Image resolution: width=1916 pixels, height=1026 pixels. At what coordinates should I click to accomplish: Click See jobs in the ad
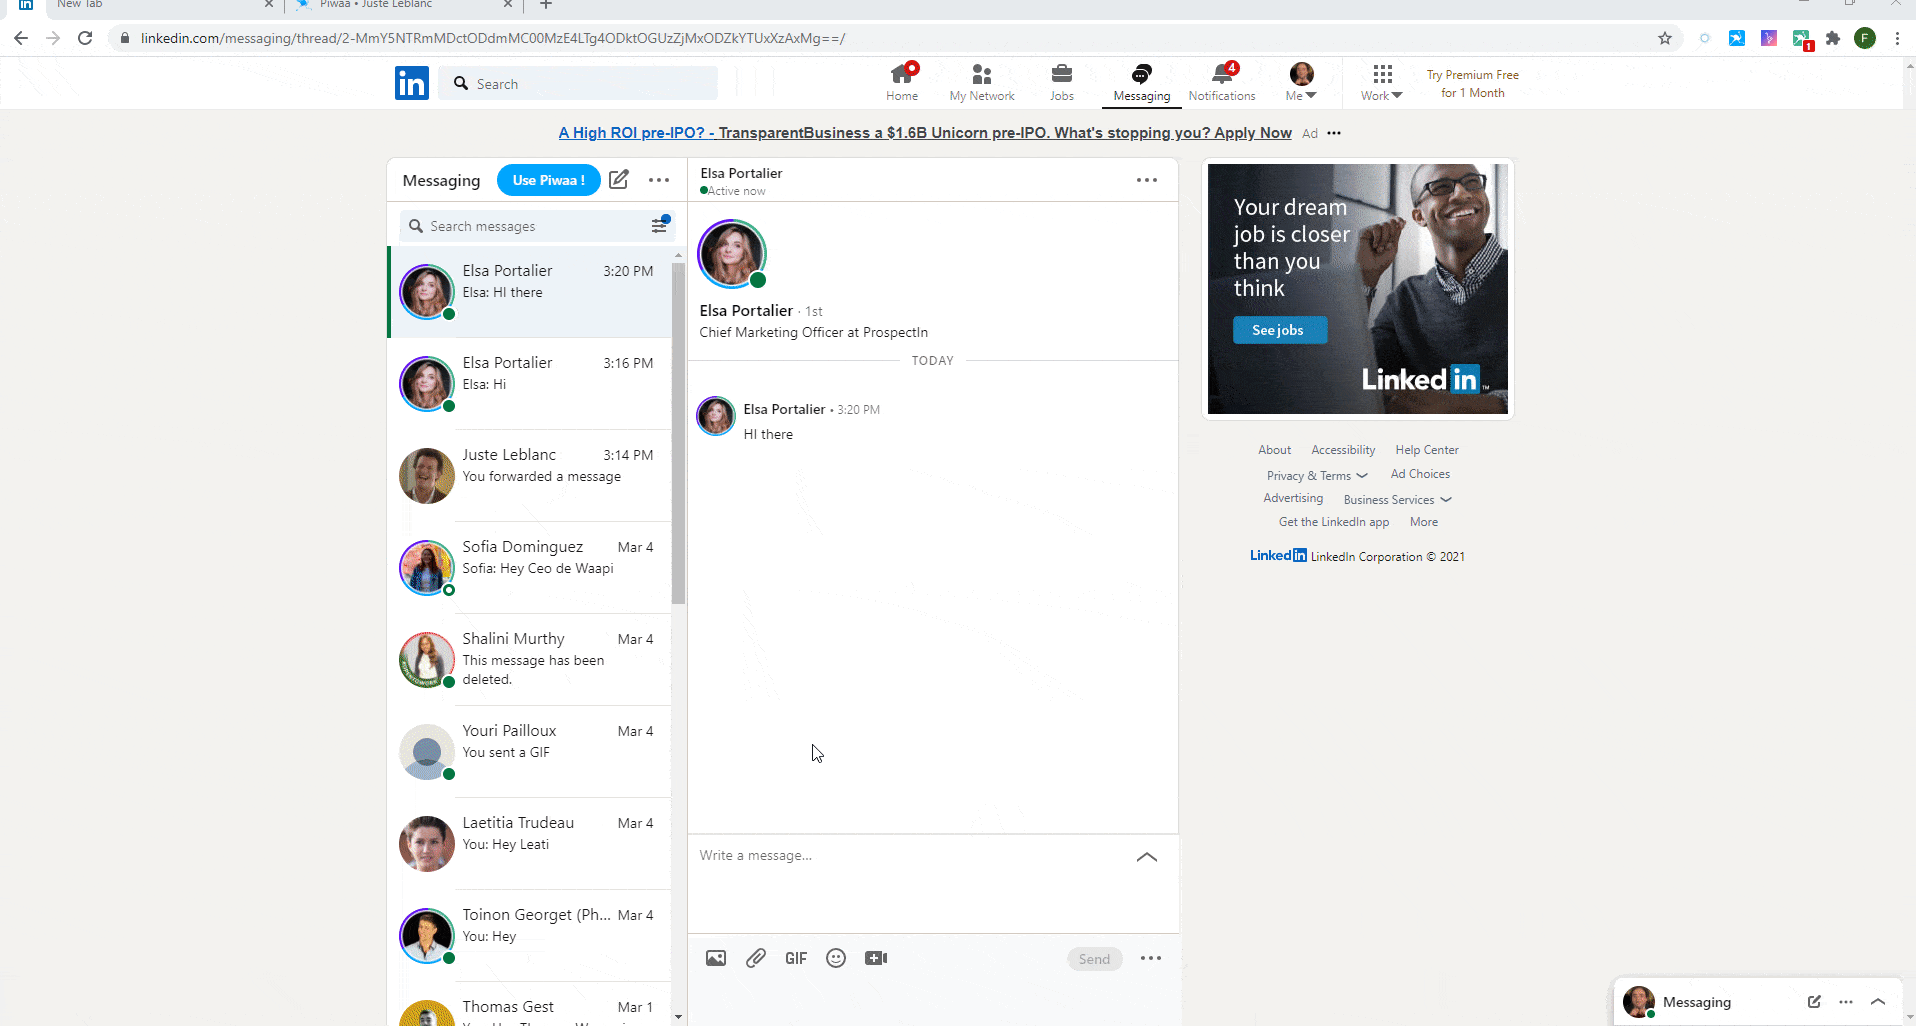tap(1279, 330)
